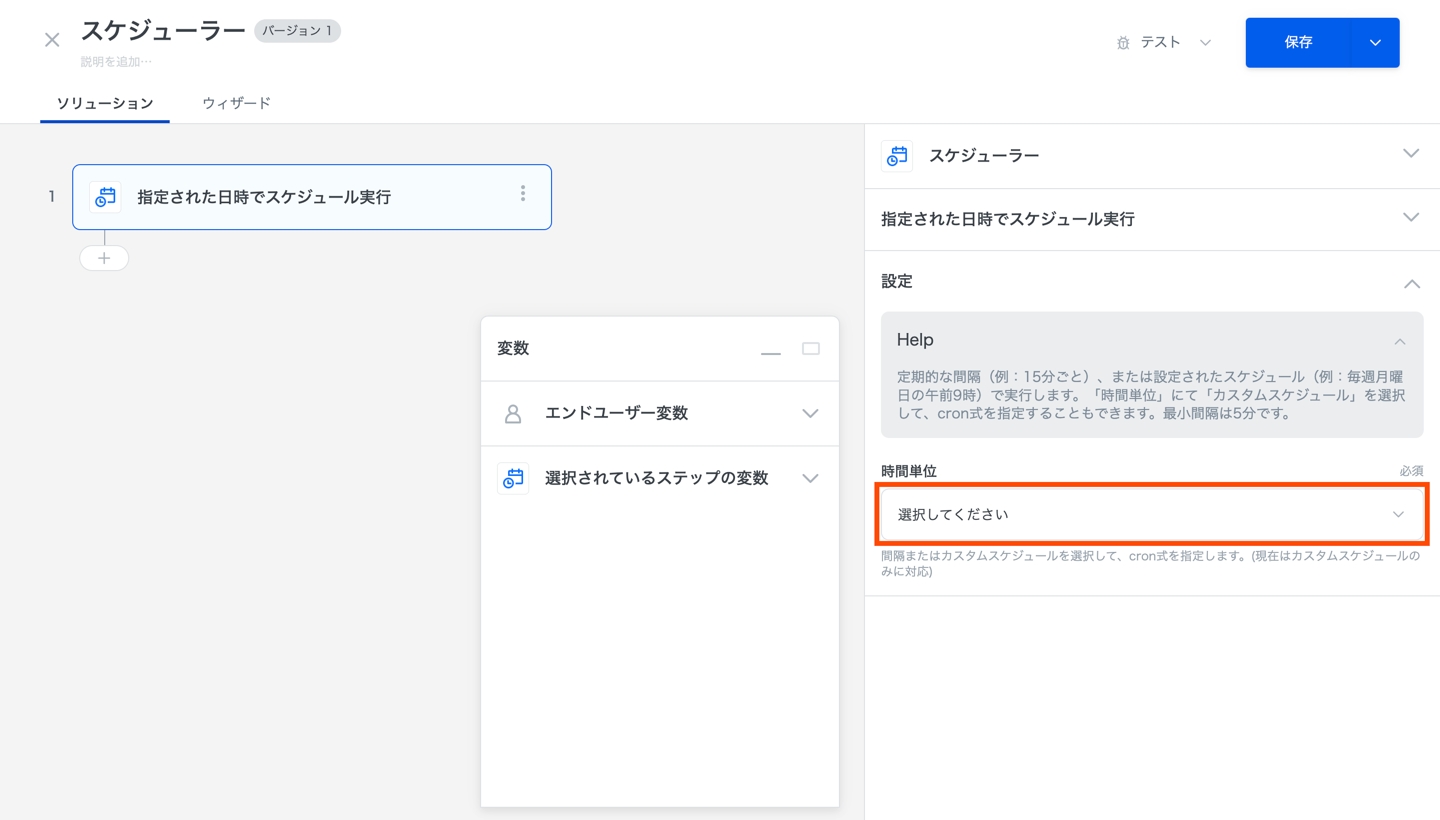Add a new step with the plus button
Viewport: 1440px width, 820px height.
[104, 258]
